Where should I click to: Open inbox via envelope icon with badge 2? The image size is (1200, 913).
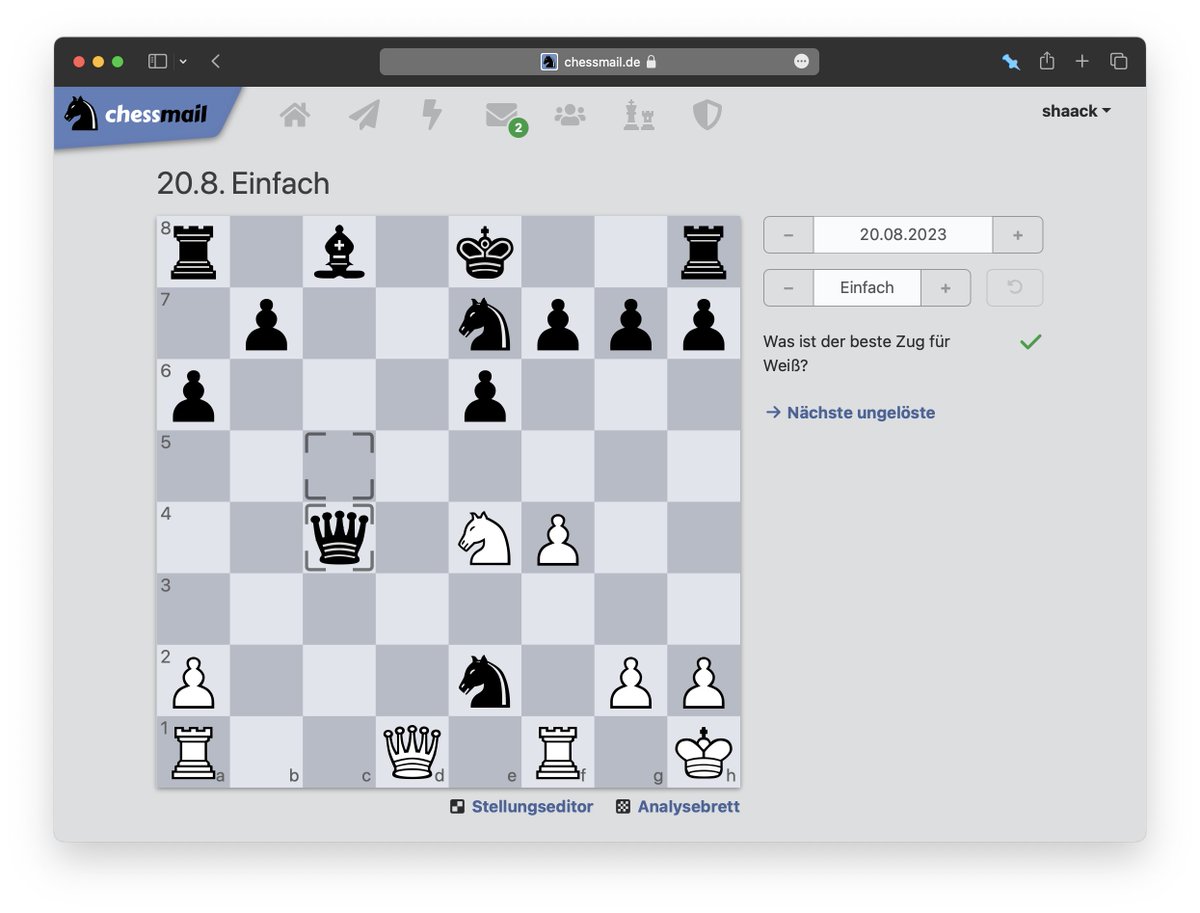(x=501, y=114)
